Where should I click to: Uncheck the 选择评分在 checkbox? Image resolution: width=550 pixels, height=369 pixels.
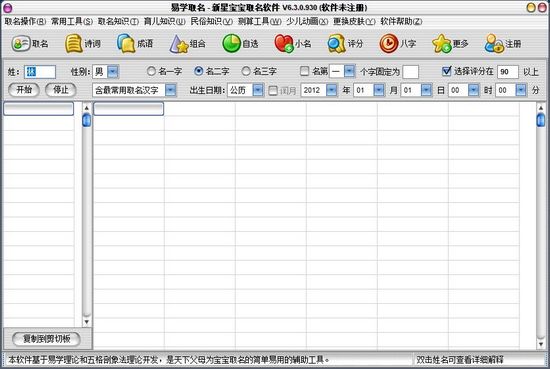(446, 71)
